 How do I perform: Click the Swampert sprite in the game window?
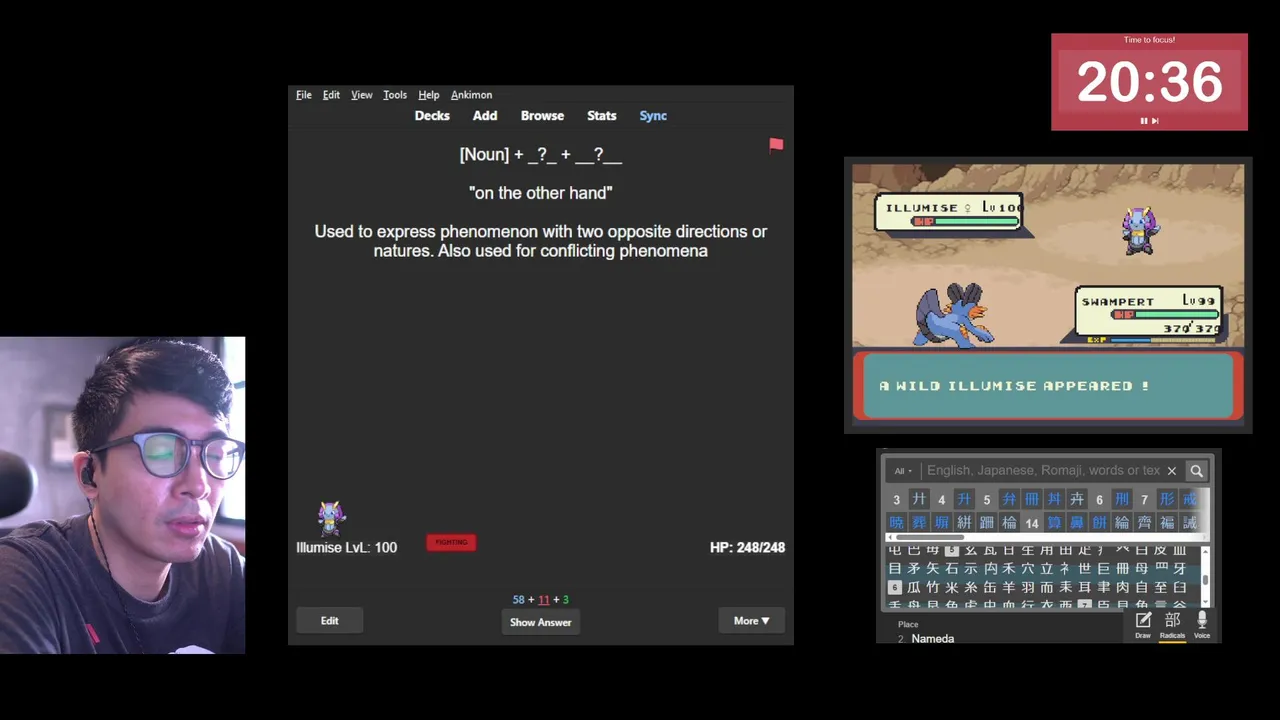953,314
